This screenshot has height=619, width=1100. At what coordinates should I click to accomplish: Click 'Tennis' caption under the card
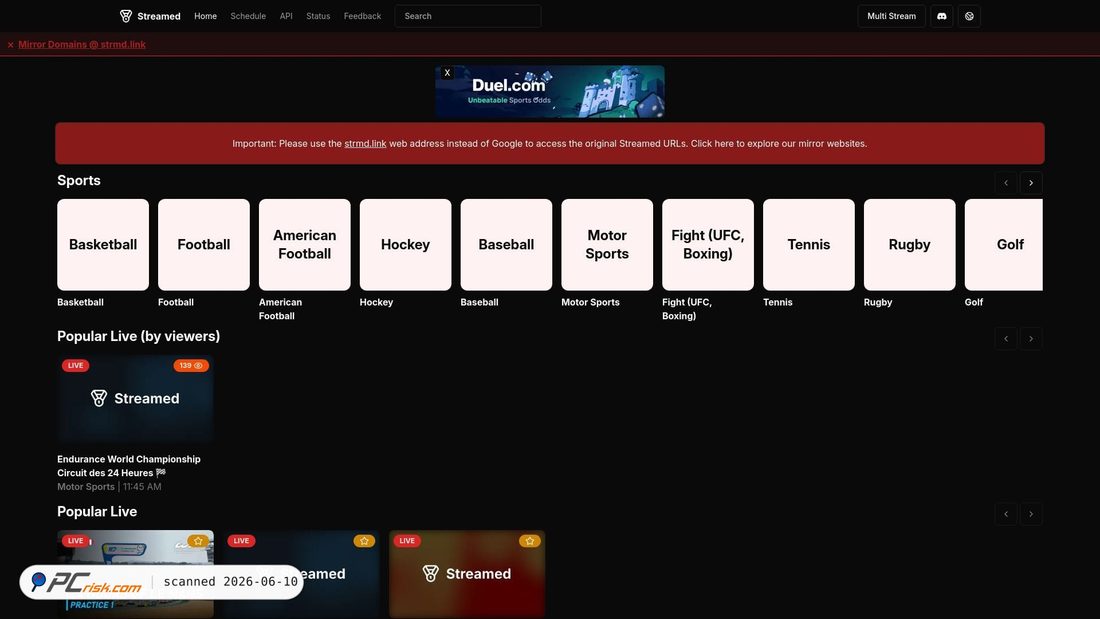point(778,302)
